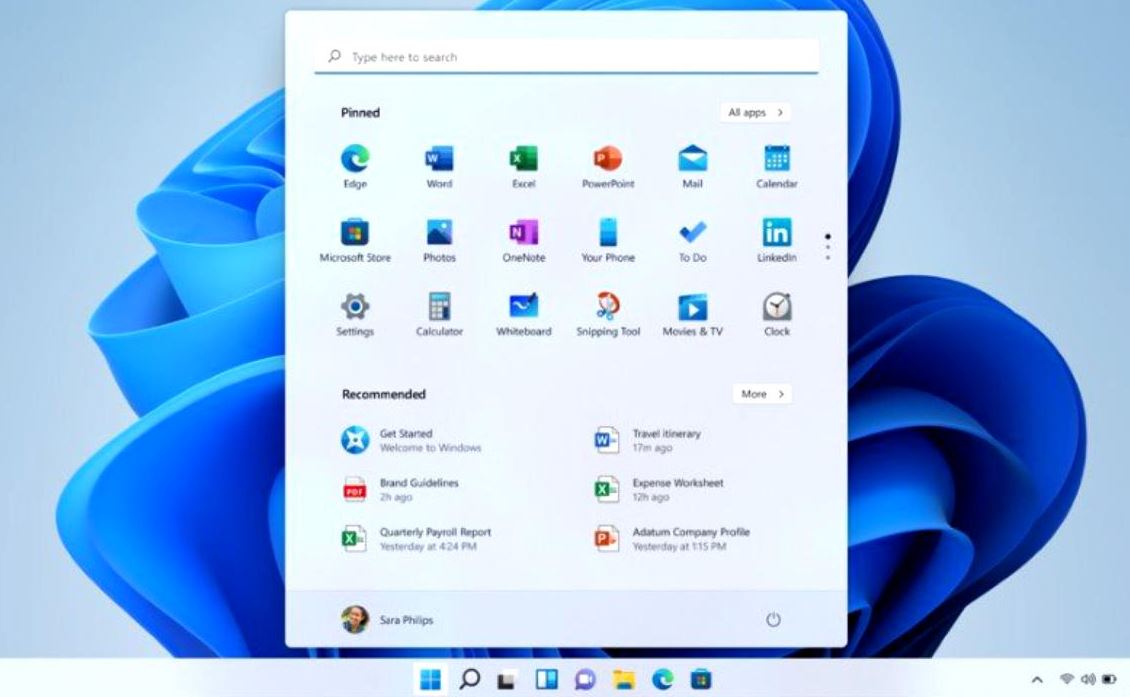The width and height of the screenshot is (1130, 697).
Task: Open Microsoft Store on the taskbar
Action: click(x=700, y=679)
